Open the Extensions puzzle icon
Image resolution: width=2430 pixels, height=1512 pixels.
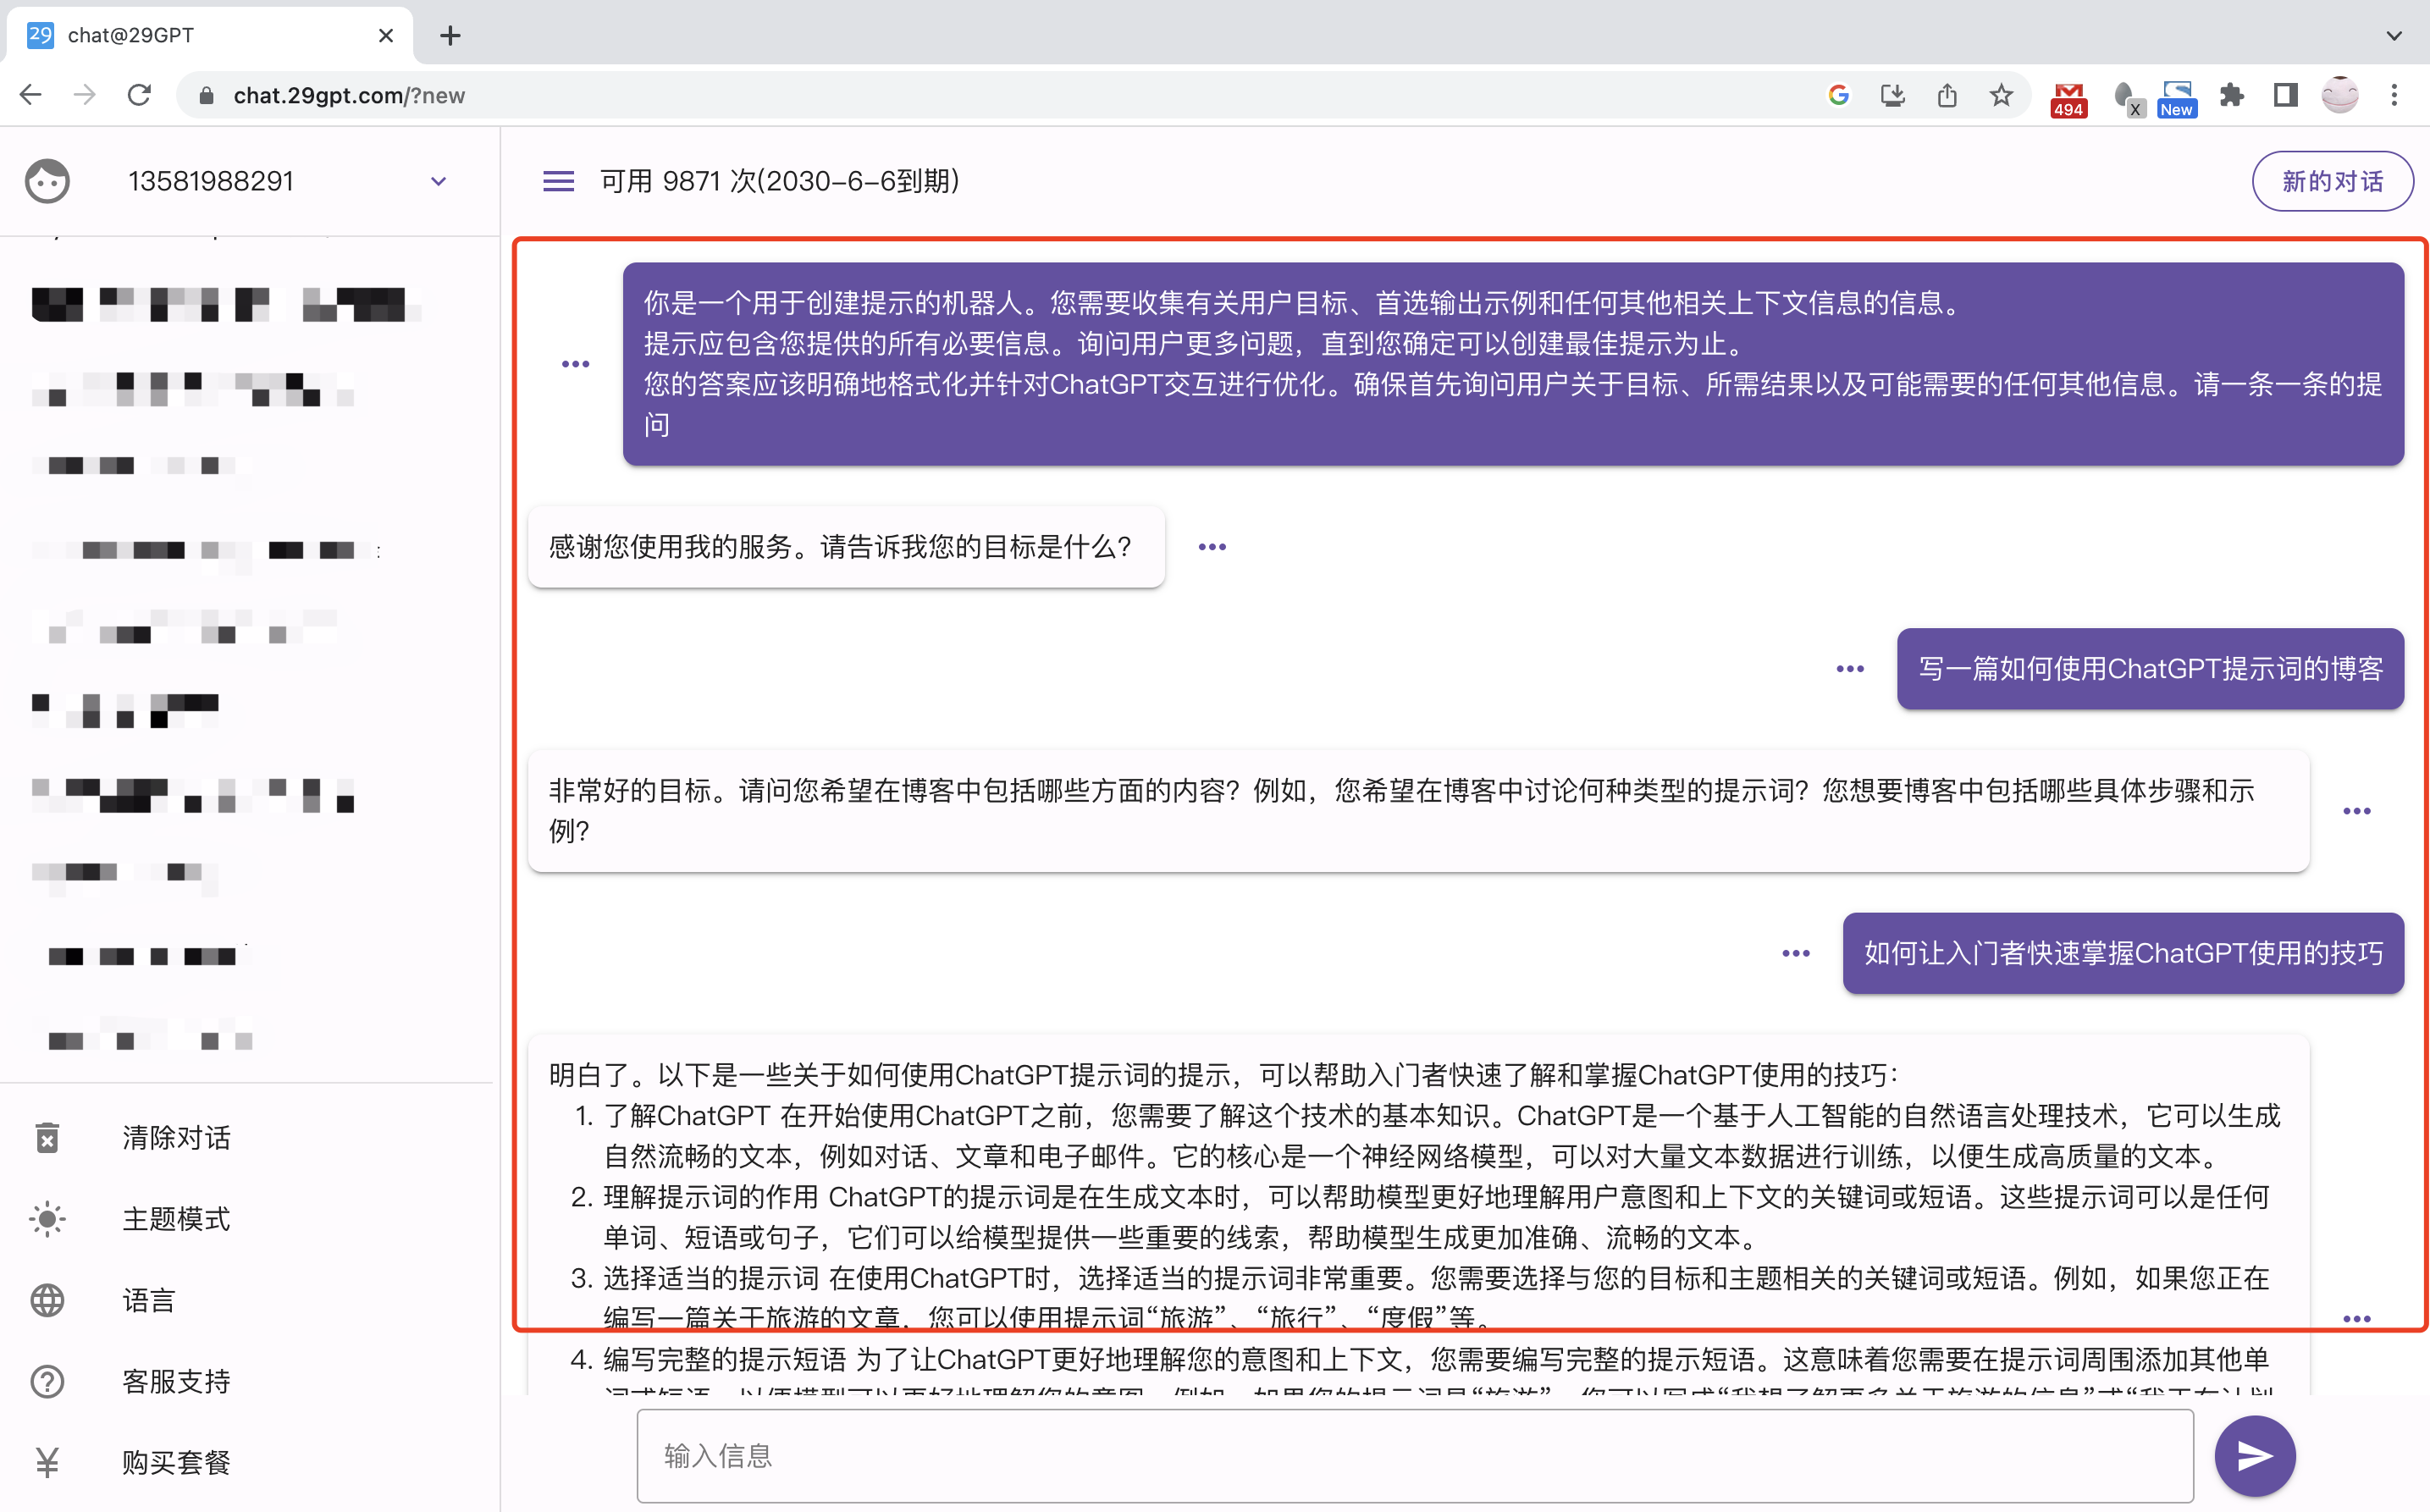[2232, 95]
